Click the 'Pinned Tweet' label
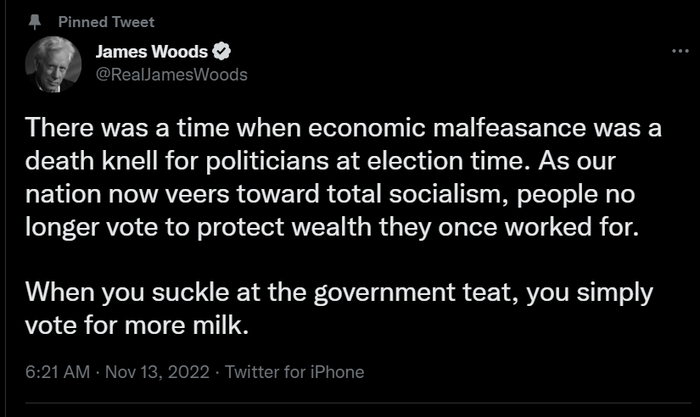Image resolution: width=700 pixels, height=417 pixels. coord(105,22)
